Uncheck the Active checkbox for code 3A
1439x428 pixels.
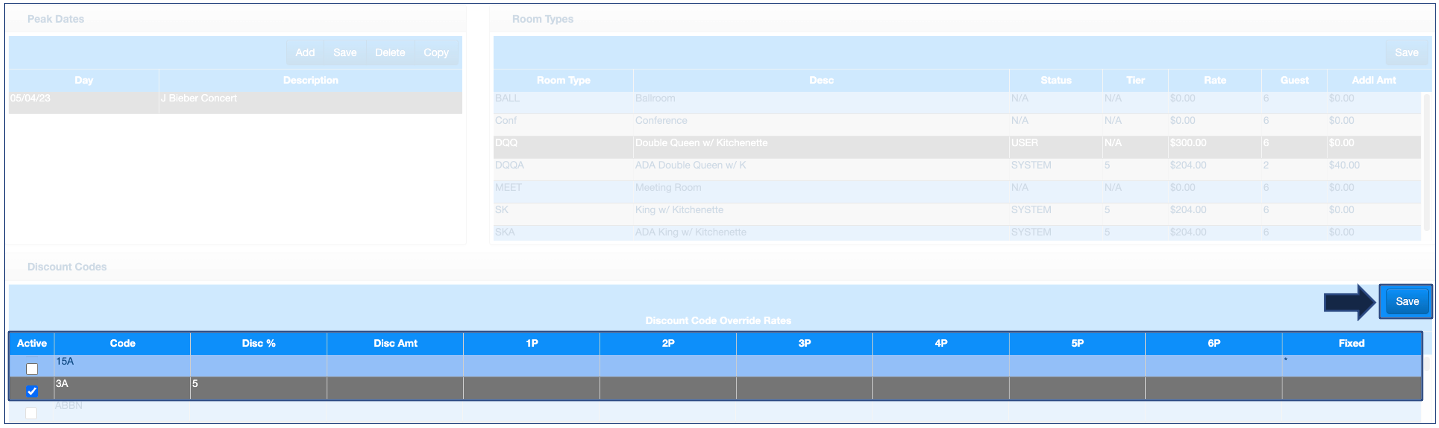[x=32, y=391]
